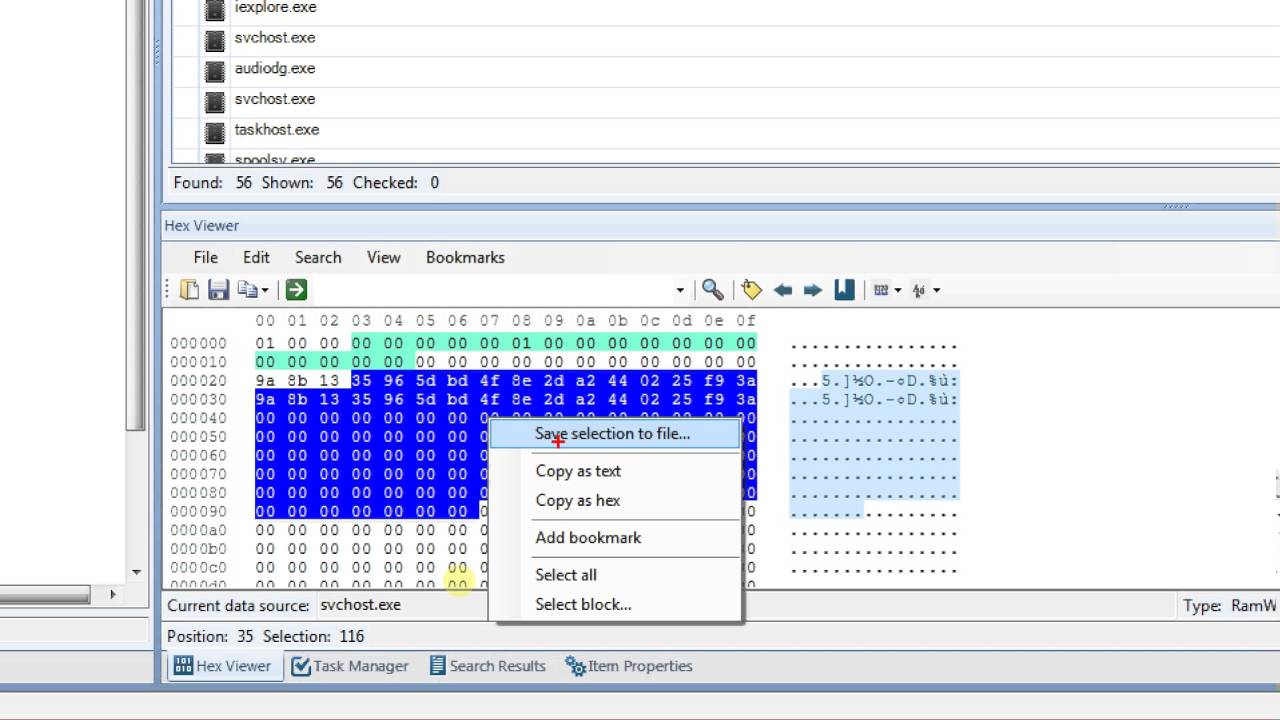Click the blue bookmarks book icon
Image resolution: width=1280 pixels, height=720 pixels.
845,290
